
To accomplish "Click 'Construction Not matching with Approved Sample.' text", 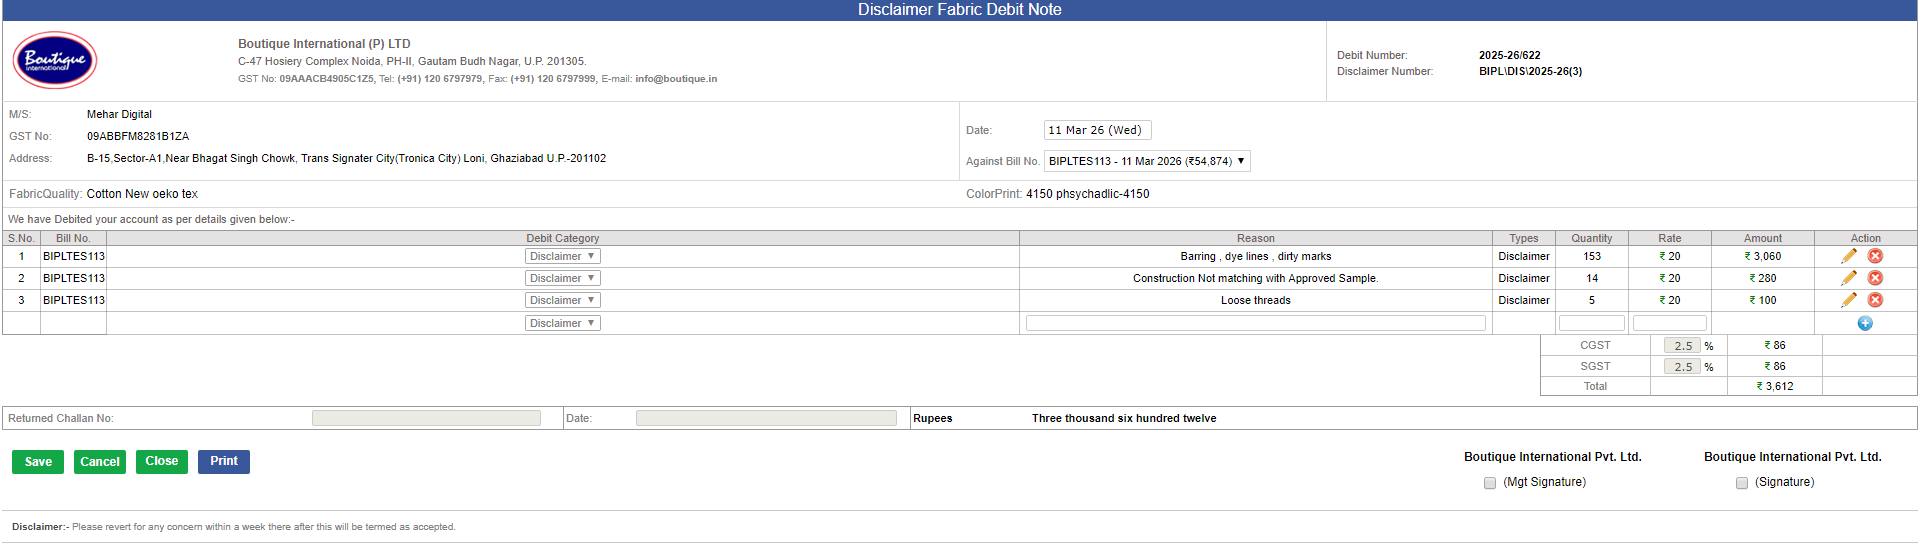I will coord(1256,279).
